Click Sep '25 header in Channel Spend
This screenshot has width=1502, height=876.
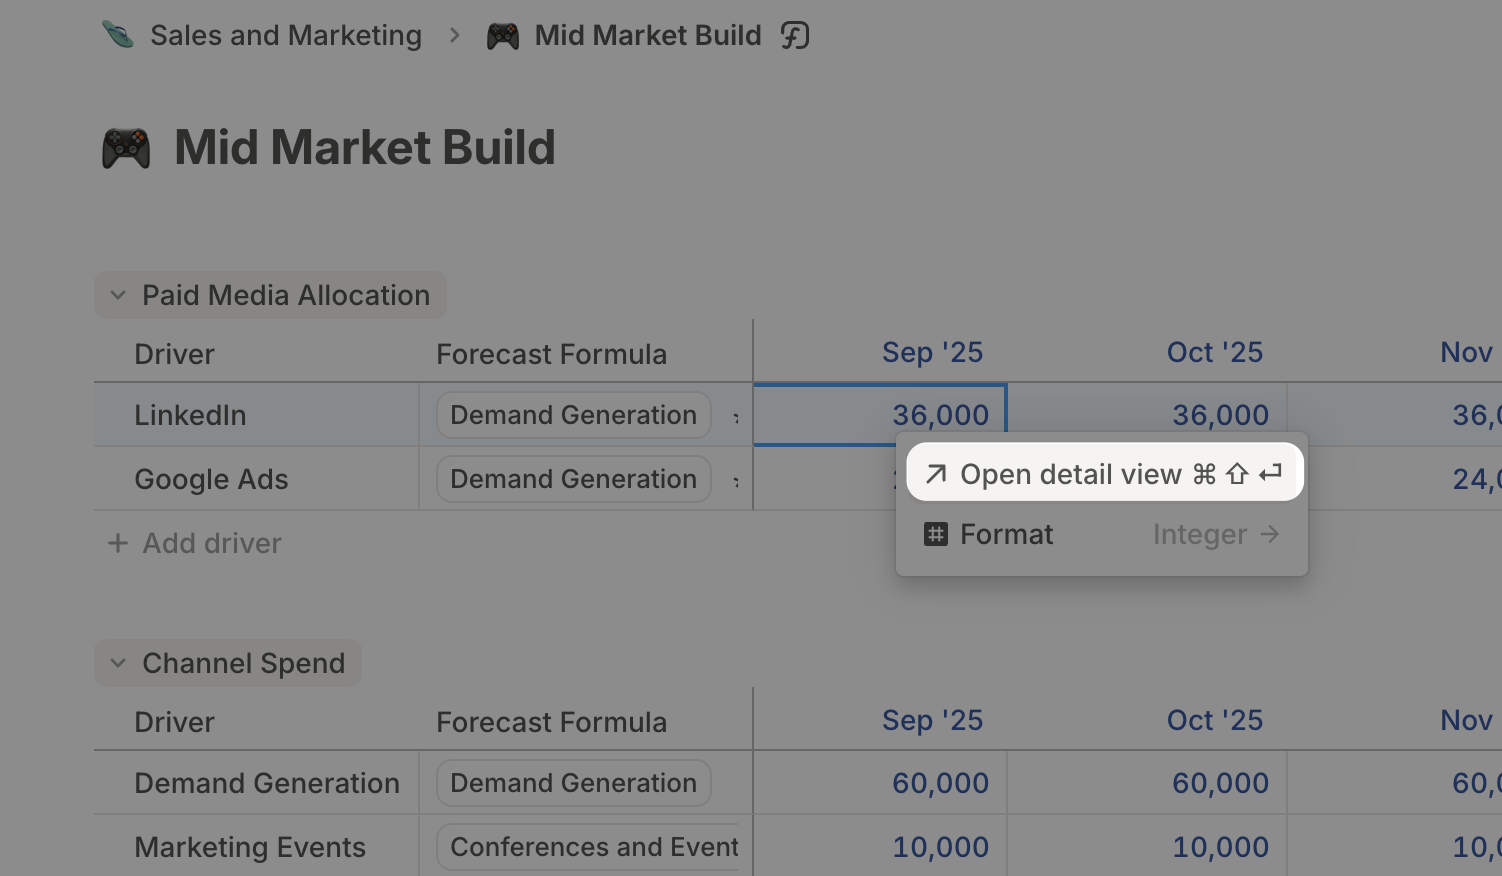pyautogui.click(x=933, y=720)
